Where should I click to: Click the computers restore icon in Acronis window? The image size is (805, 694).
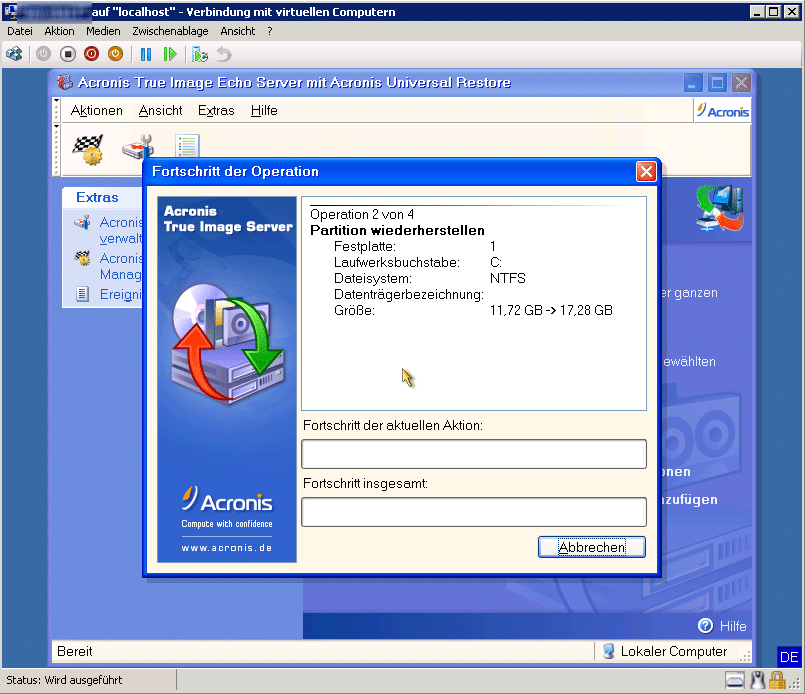[720, 208]
